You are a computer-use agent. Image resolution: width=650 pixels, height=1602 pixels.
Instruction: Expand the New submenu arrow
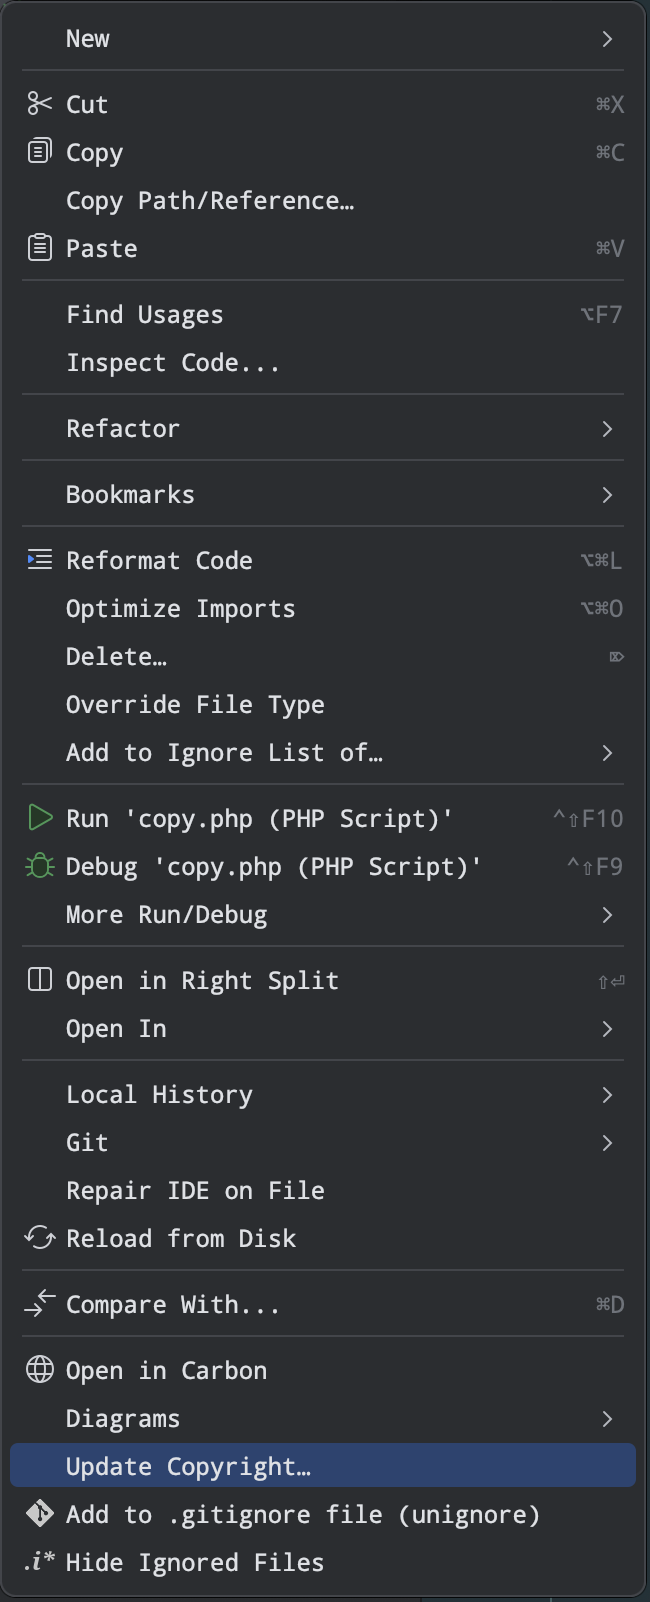[x=607, y=39]
